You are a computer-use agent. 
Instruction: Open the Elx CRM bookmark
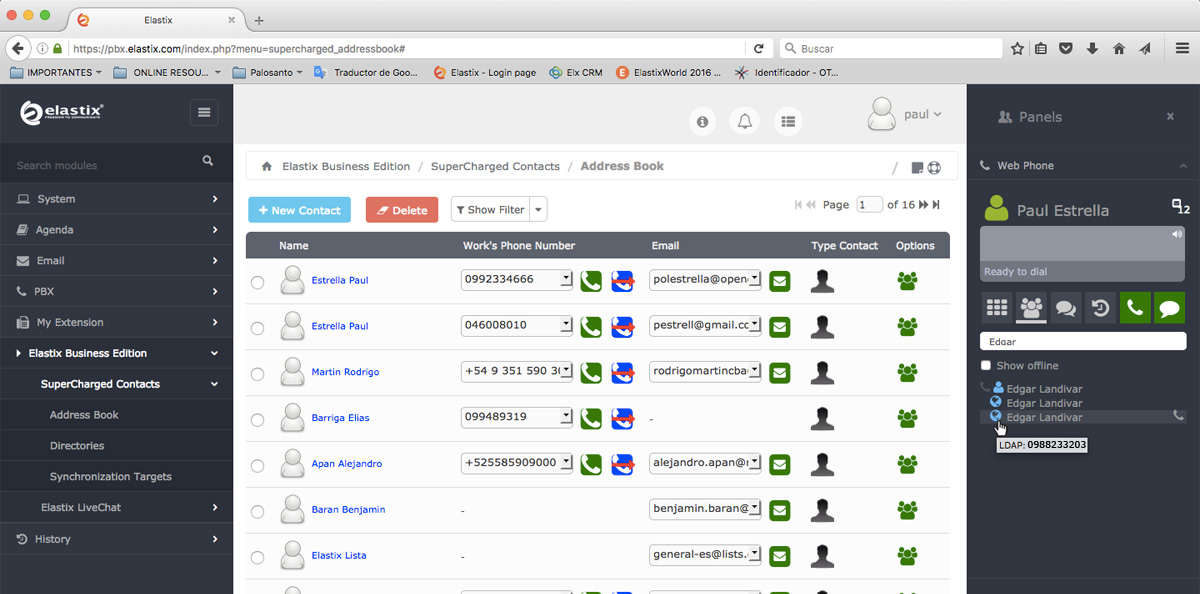click(x=577, y=72)
